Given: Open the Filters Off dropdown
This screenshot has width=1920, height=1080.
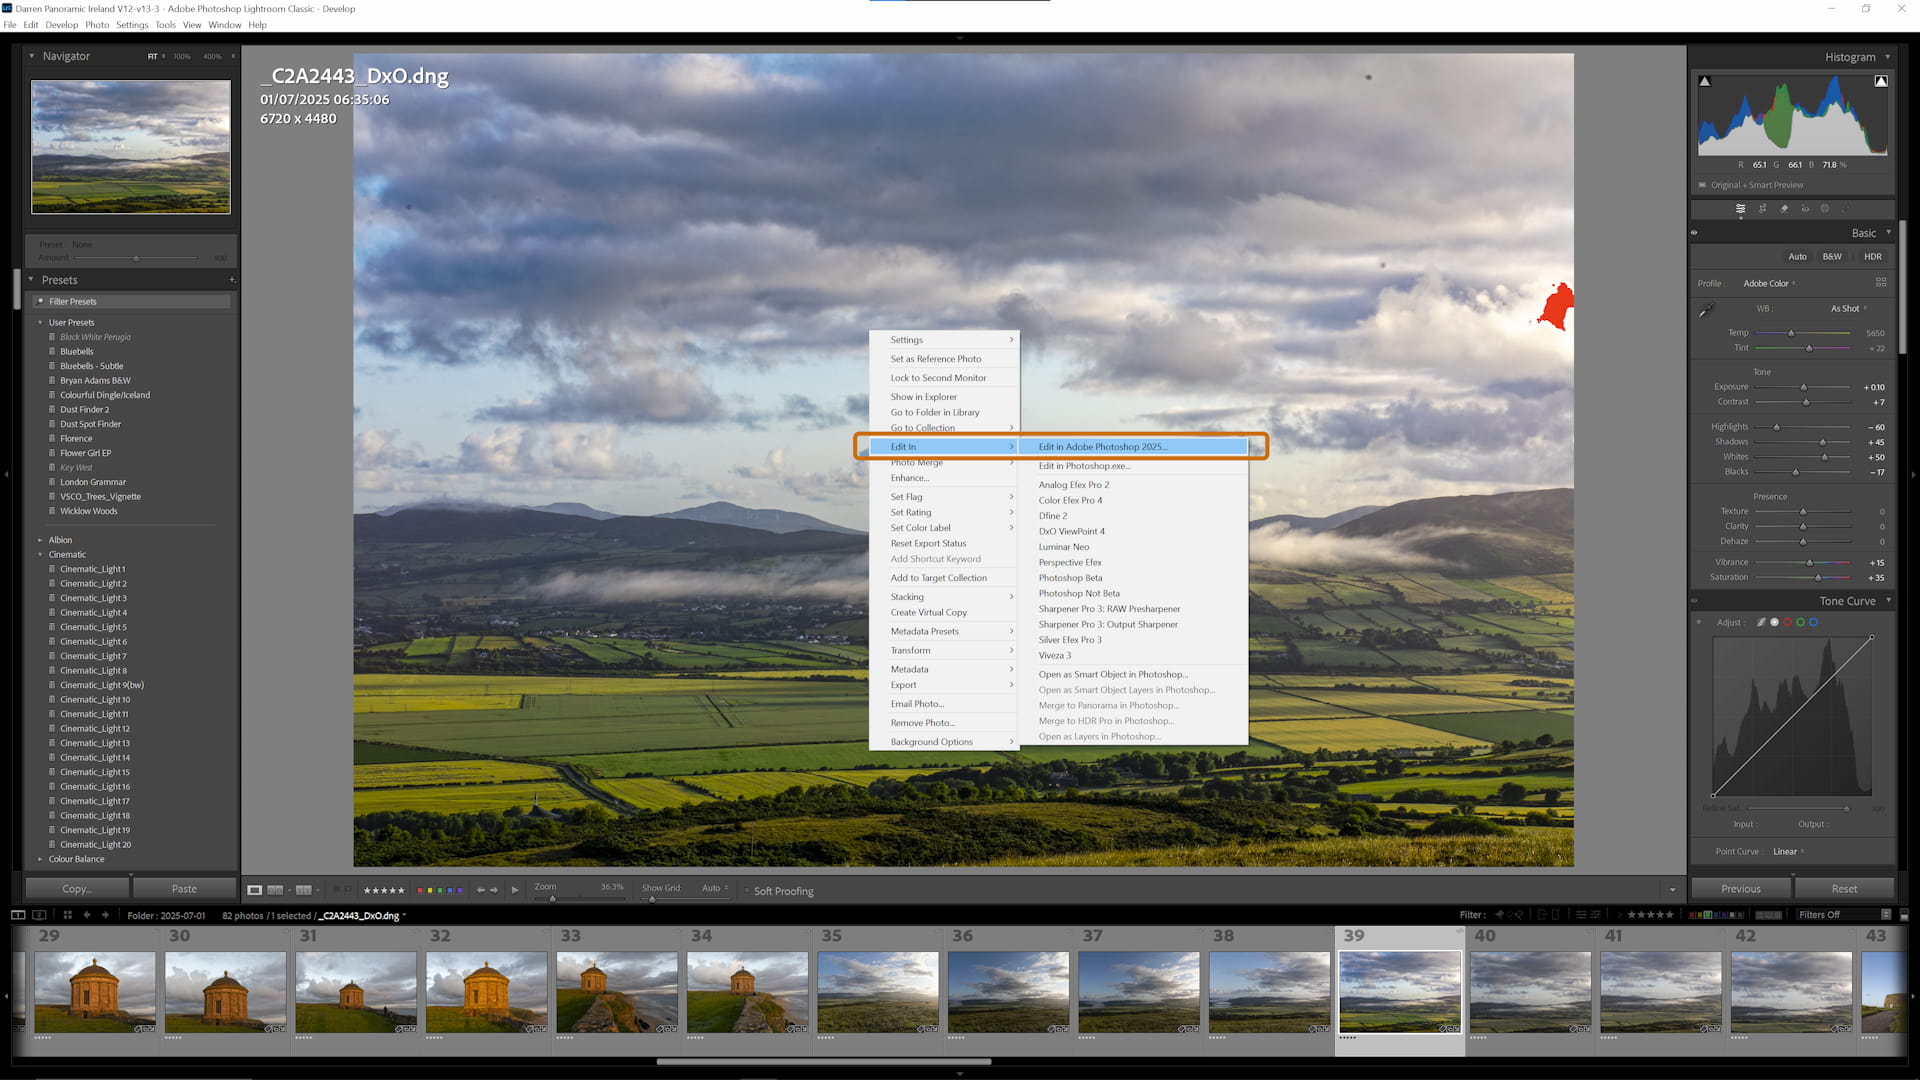Looking at the screenshot, I should pyautogui.click(x=1844, y=915).
